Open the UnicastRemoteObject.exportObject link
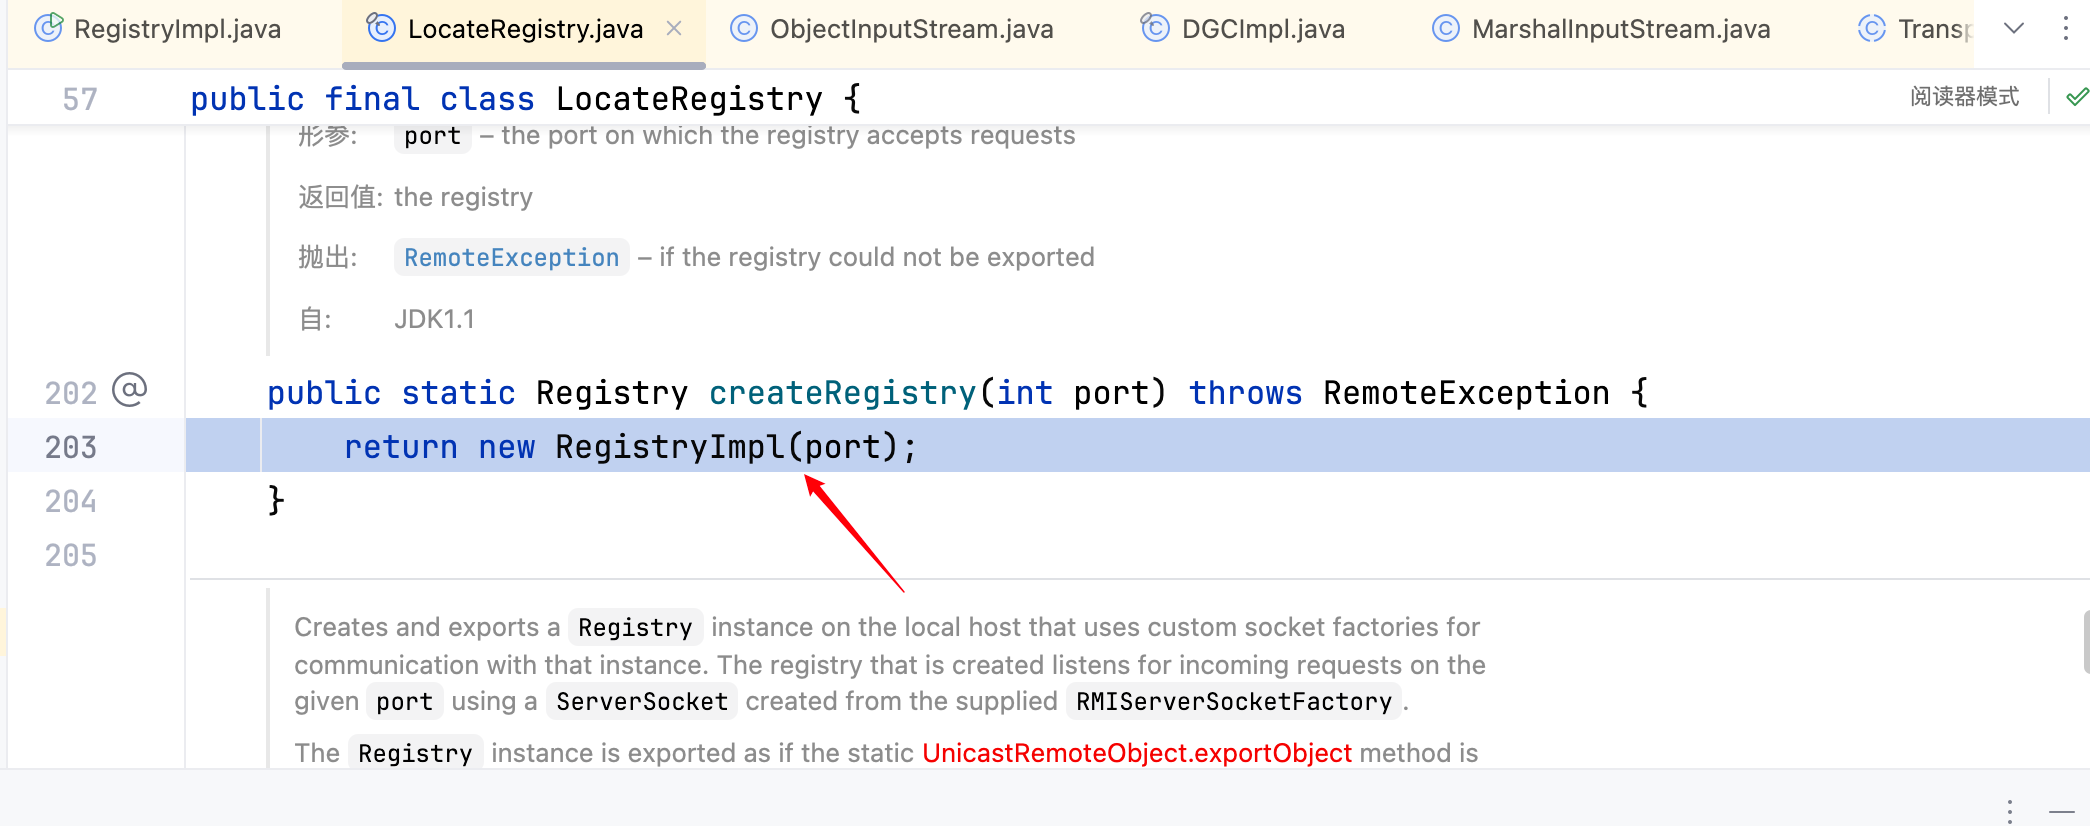Viewport: 2090px width, 826px height. coord(1136,753)
